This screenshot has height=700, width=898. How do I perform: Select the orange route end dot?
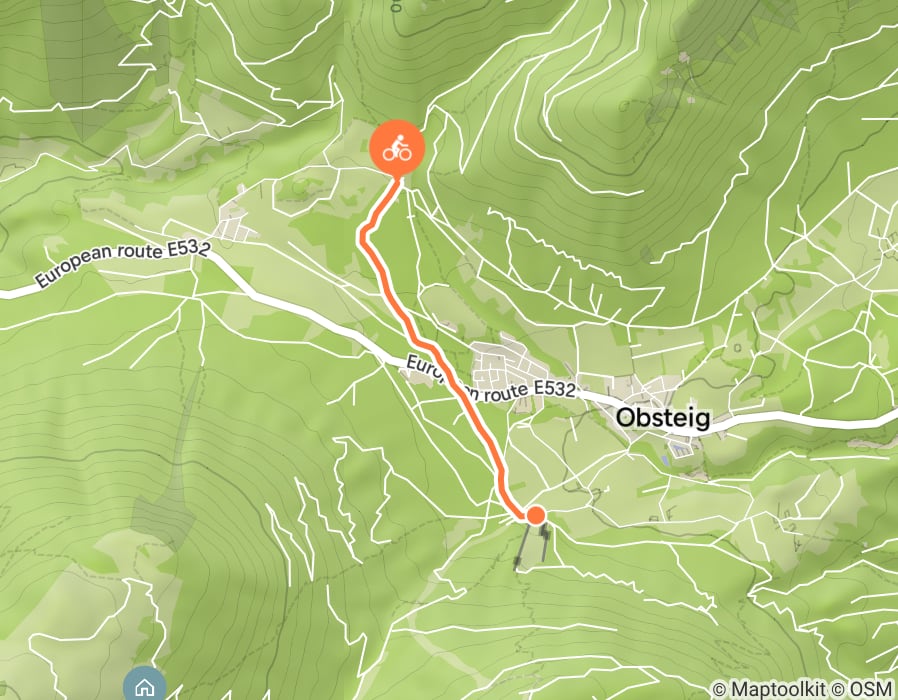pyautogui.click(x=535, y=516)
